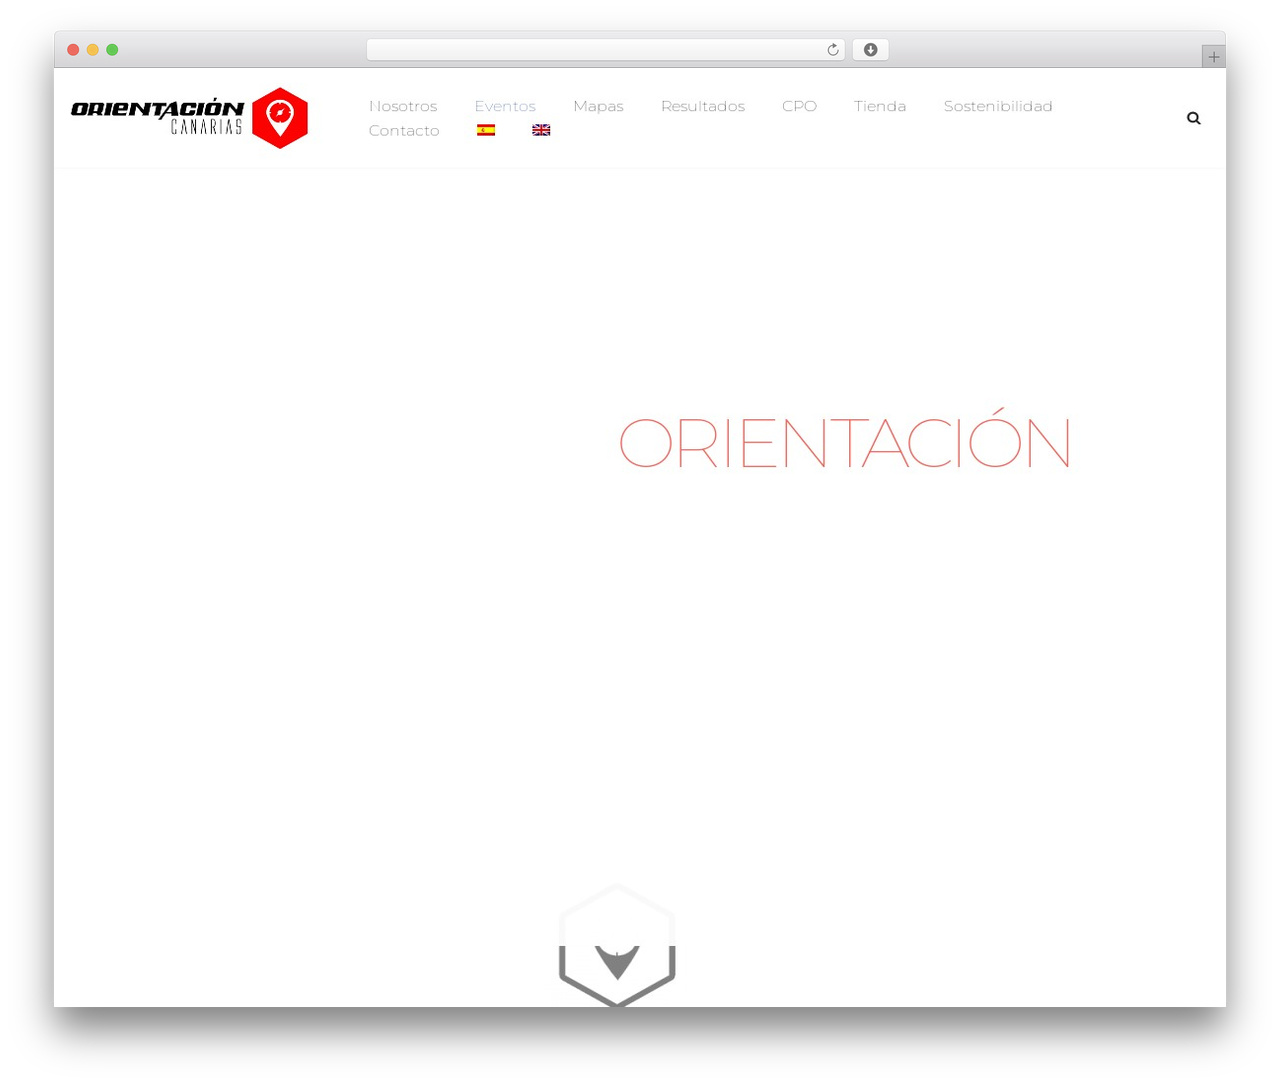The image size is (1280, 1084).
Task: Add a new browser tab
Action: (1213, 57)
